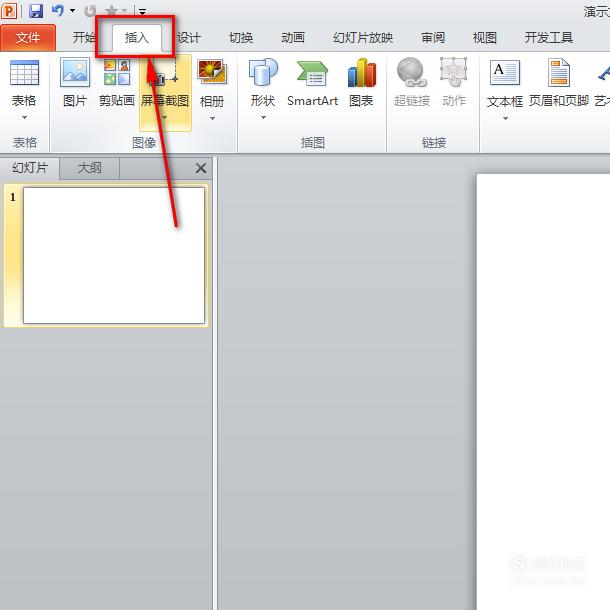Insert a 文本框 text box
610x610 pixels.
point(505,83)
